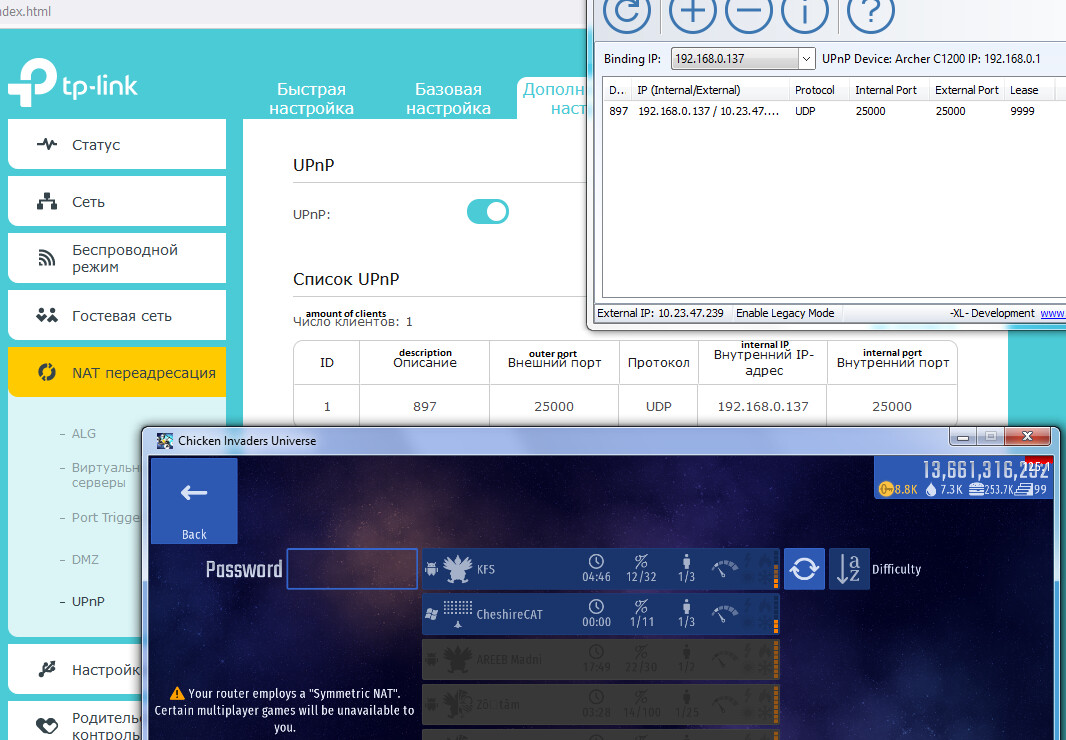1066x740 pixels.
Task: Select the DMZ menu entry
Action: coord(85,559)
